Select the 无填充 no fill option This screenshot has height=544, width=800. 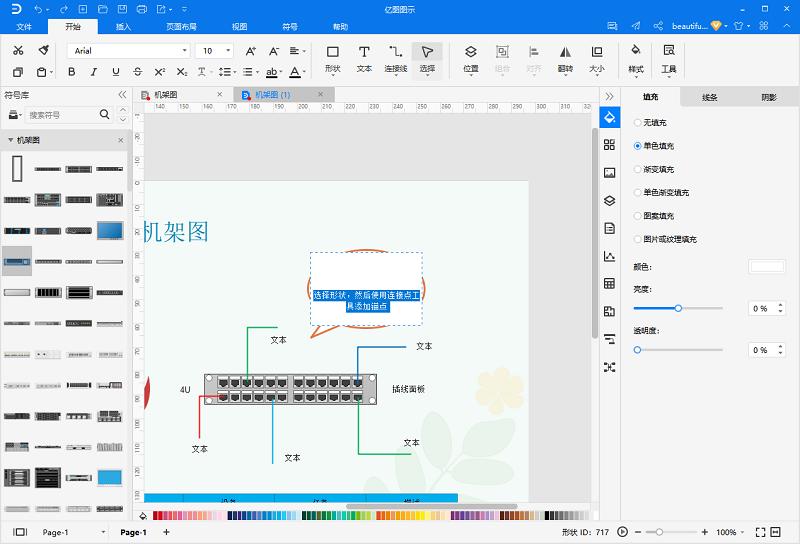(638, 122)
